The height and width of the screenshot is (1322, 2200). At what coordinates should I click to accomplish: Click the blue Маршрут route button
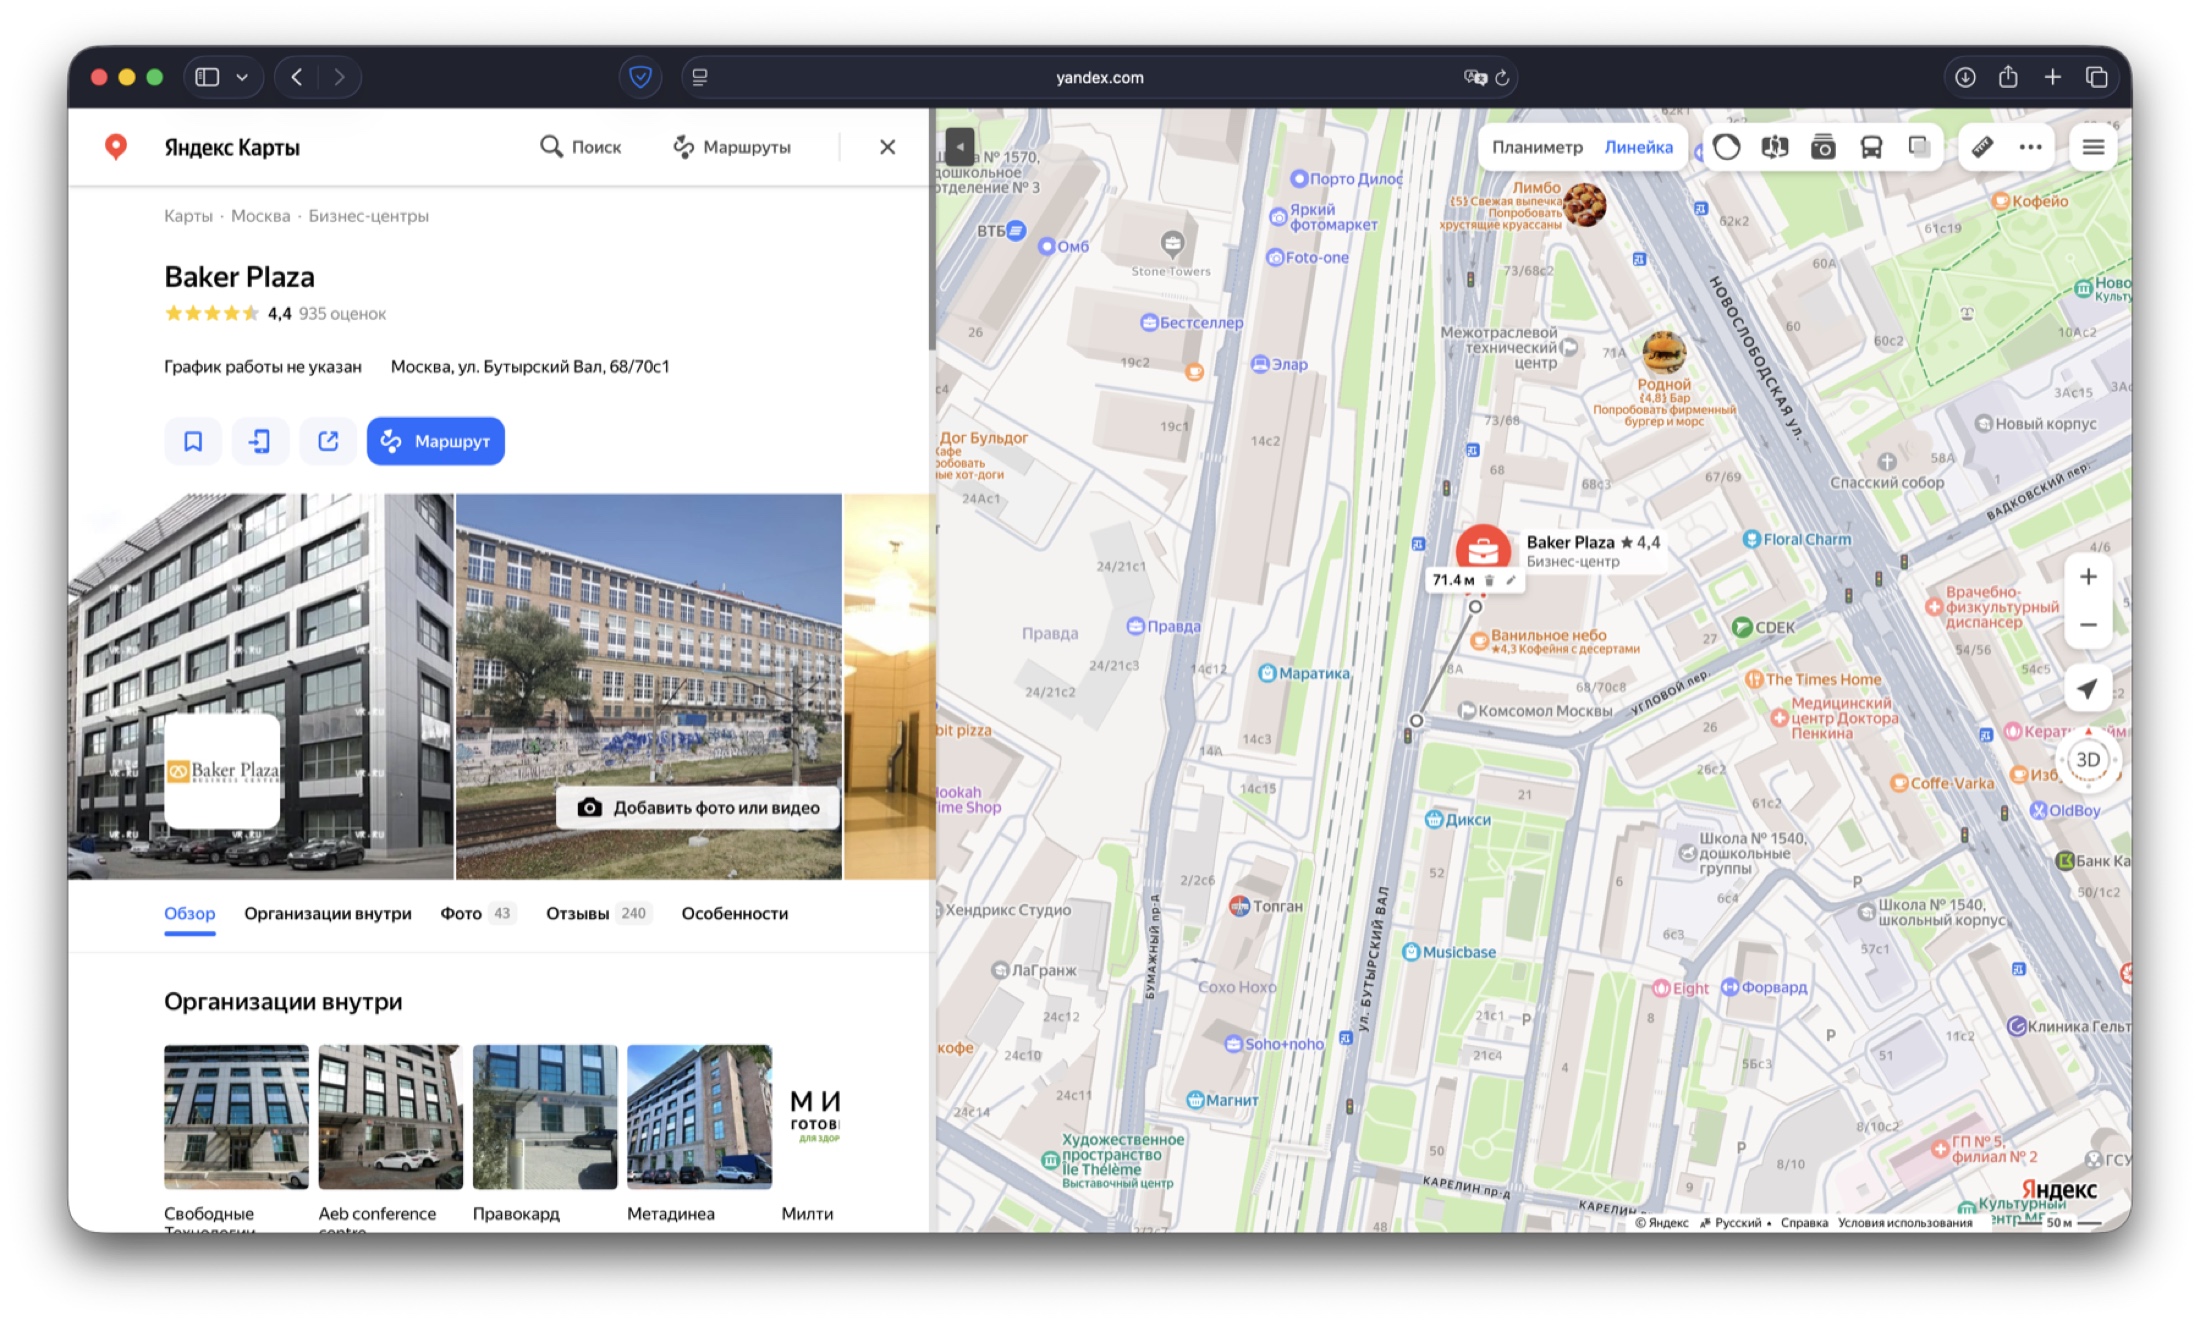pos(435,441)
